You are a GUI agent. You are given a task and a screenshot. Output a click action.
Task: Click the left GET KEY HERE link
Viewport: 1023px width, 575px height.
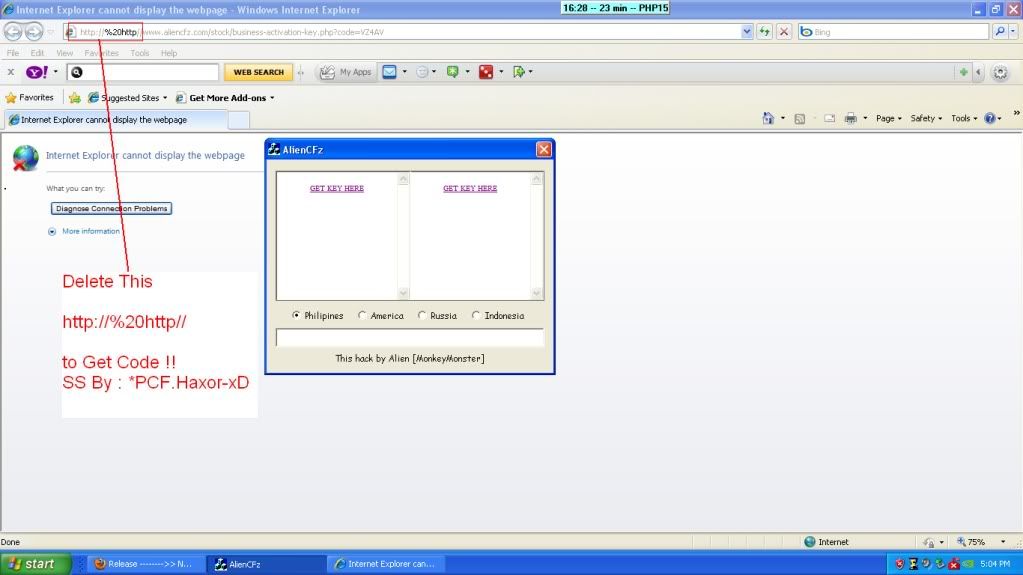[337, 188]
